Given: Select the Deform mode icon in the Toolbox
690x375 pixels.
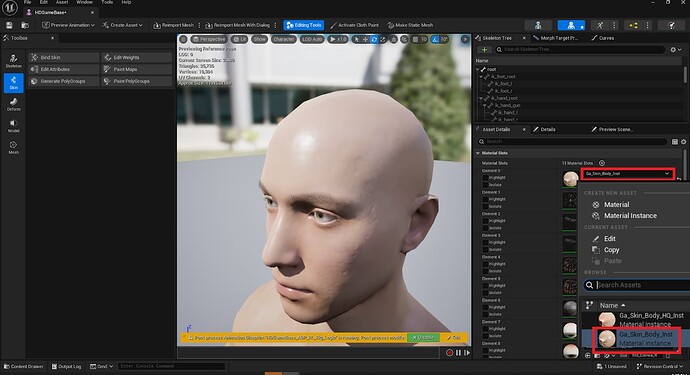Looking at the screenshot, I should click(x=14, y=104).
